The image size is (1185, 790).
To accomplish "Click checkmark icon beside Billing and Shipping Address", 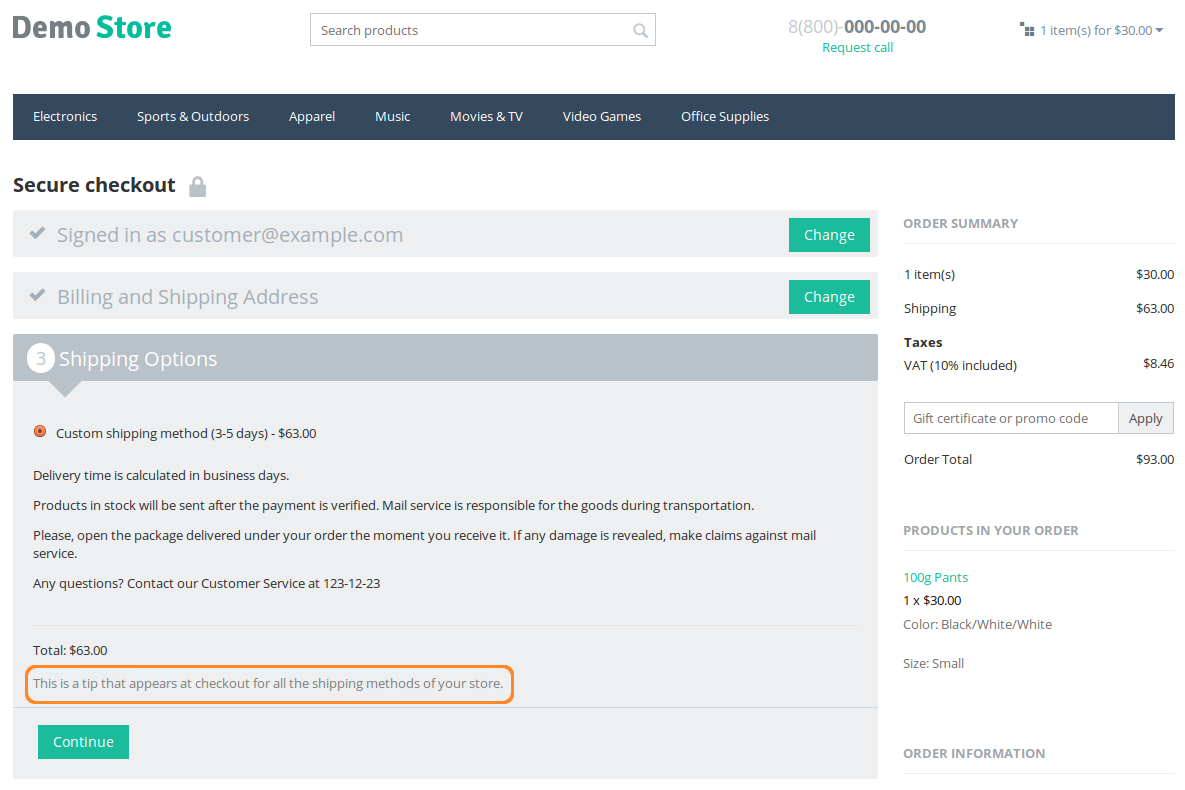I will [x=37, y=296].
